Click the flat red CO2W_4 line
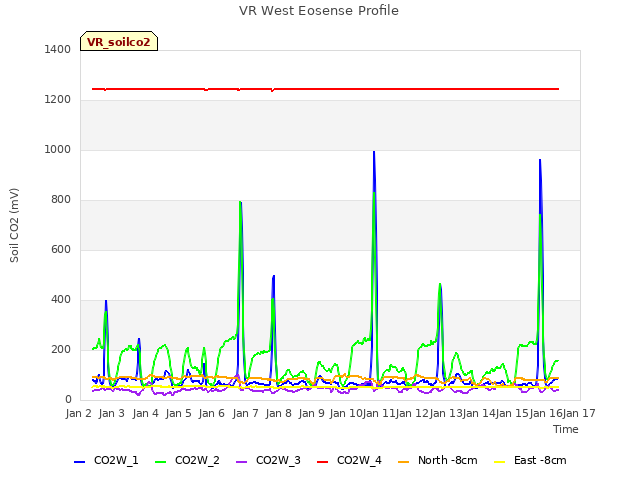640x480 pixels. coord(325,89)
